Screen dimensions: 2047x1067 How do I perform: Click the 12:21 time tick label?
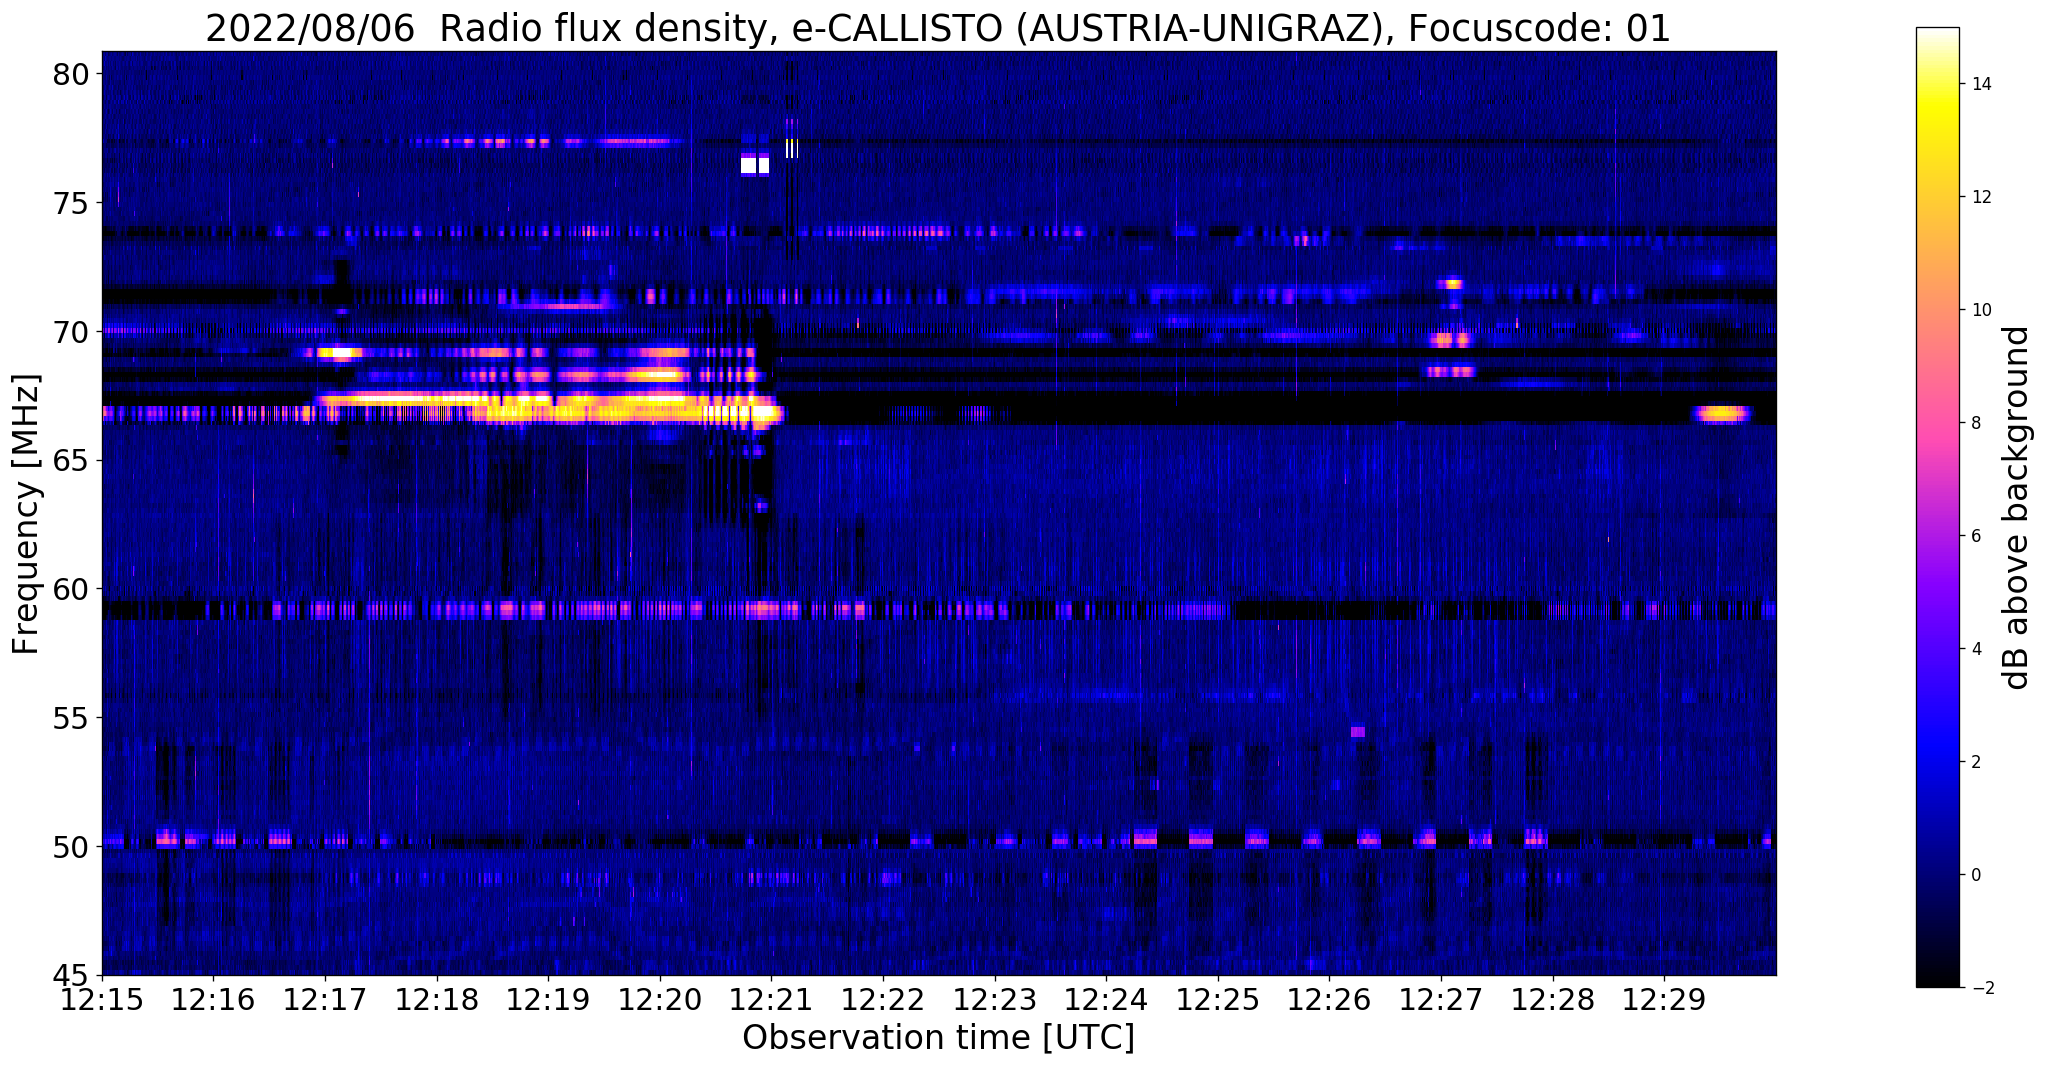coord(771,1001)
